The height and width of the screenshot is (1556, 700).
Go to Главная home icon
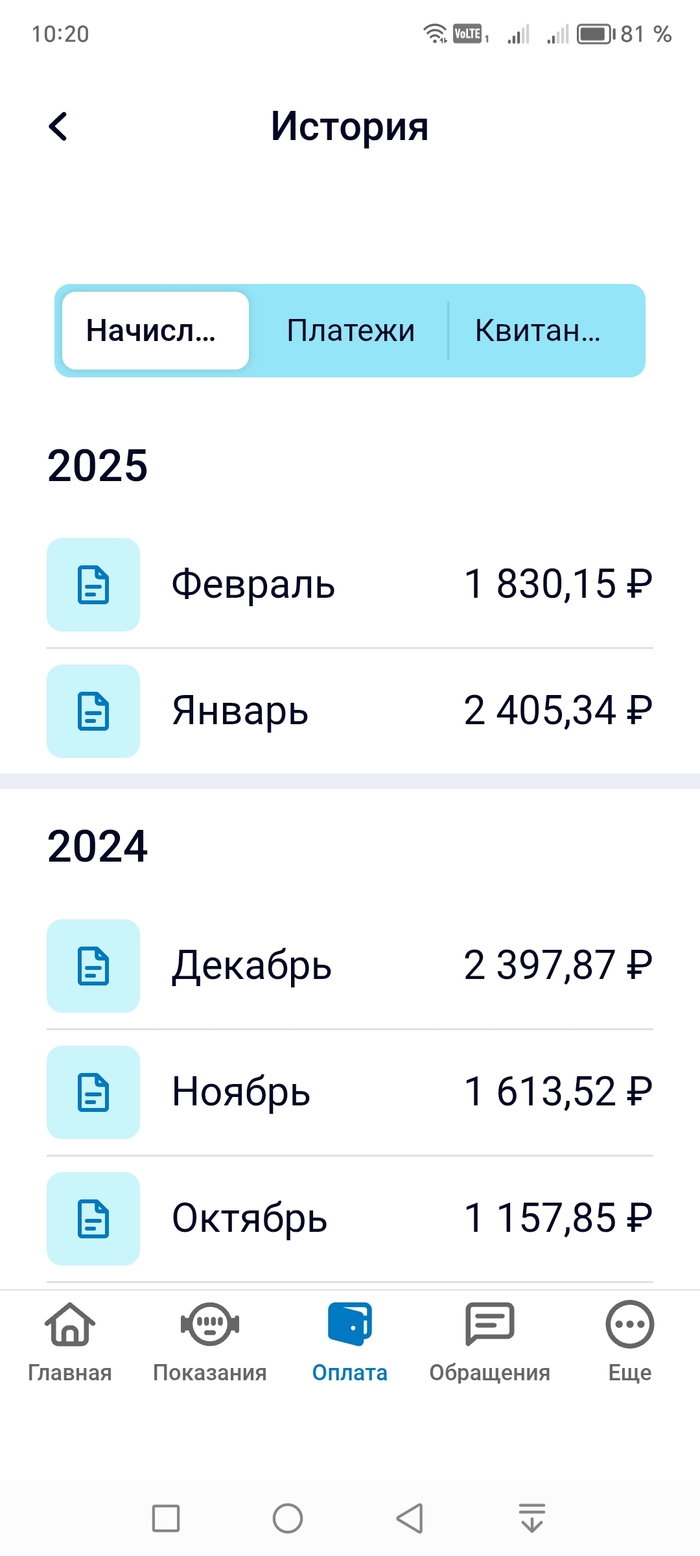pos(70,1326)
